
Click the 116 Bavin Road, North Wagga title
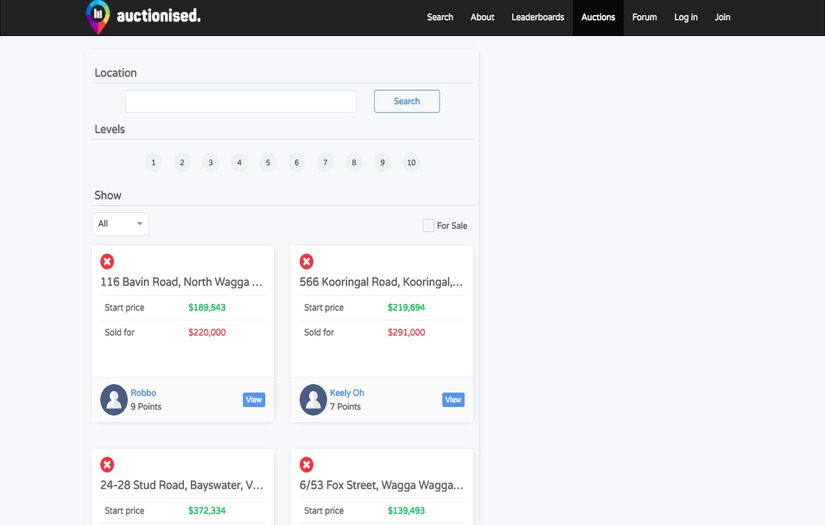coord(181,282)
